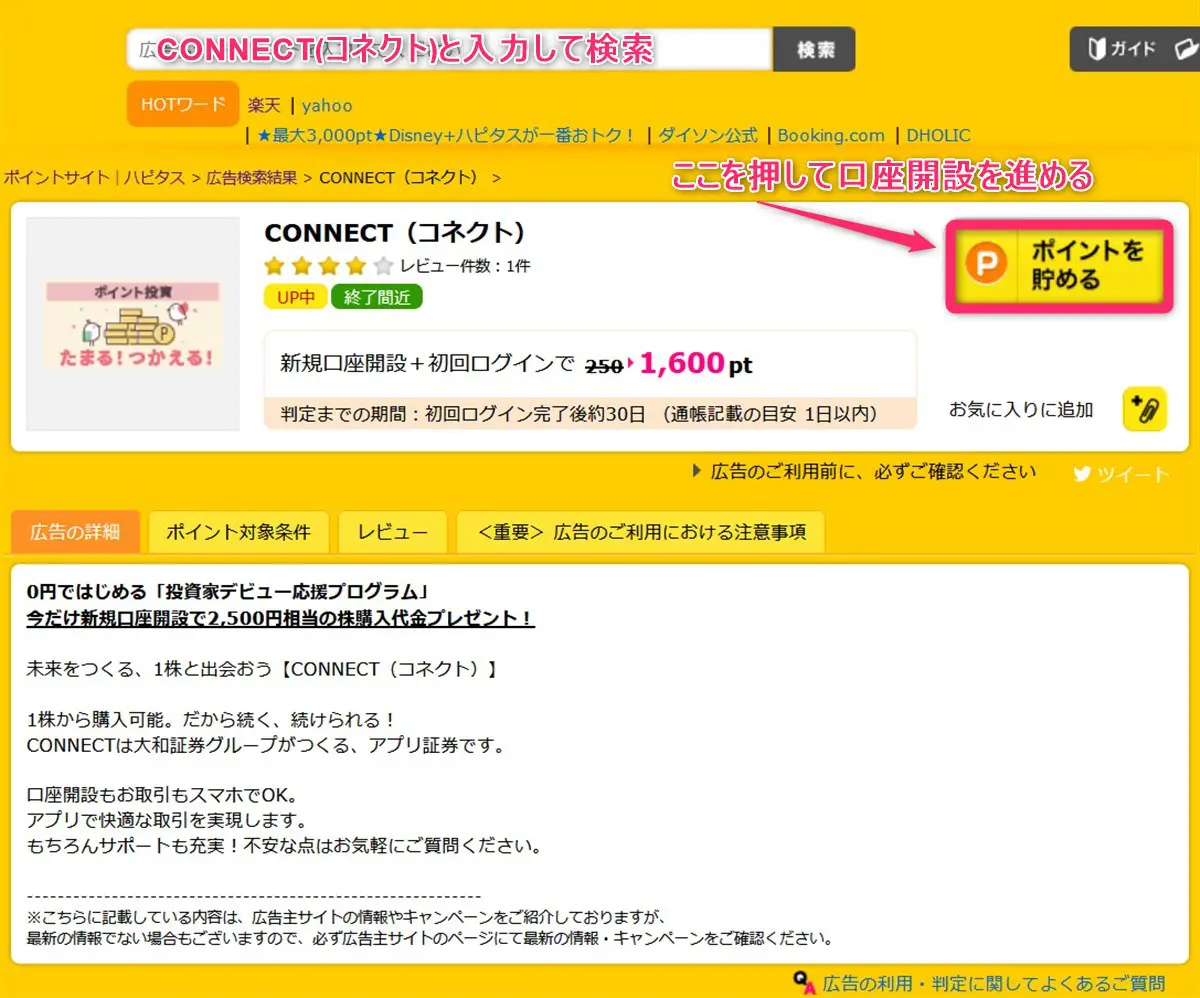
Task: Open 広告の利用・判定に関してよくあるご質問 link
Action: 994,983
